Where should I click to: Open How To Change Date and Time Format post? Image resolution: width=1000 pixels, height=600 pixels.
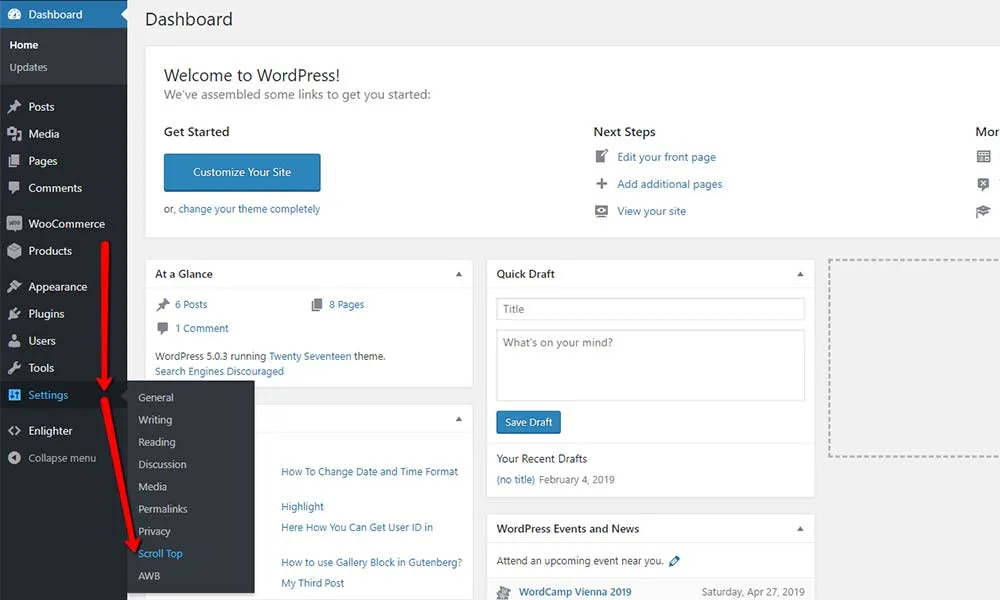[x=369, y=472]
